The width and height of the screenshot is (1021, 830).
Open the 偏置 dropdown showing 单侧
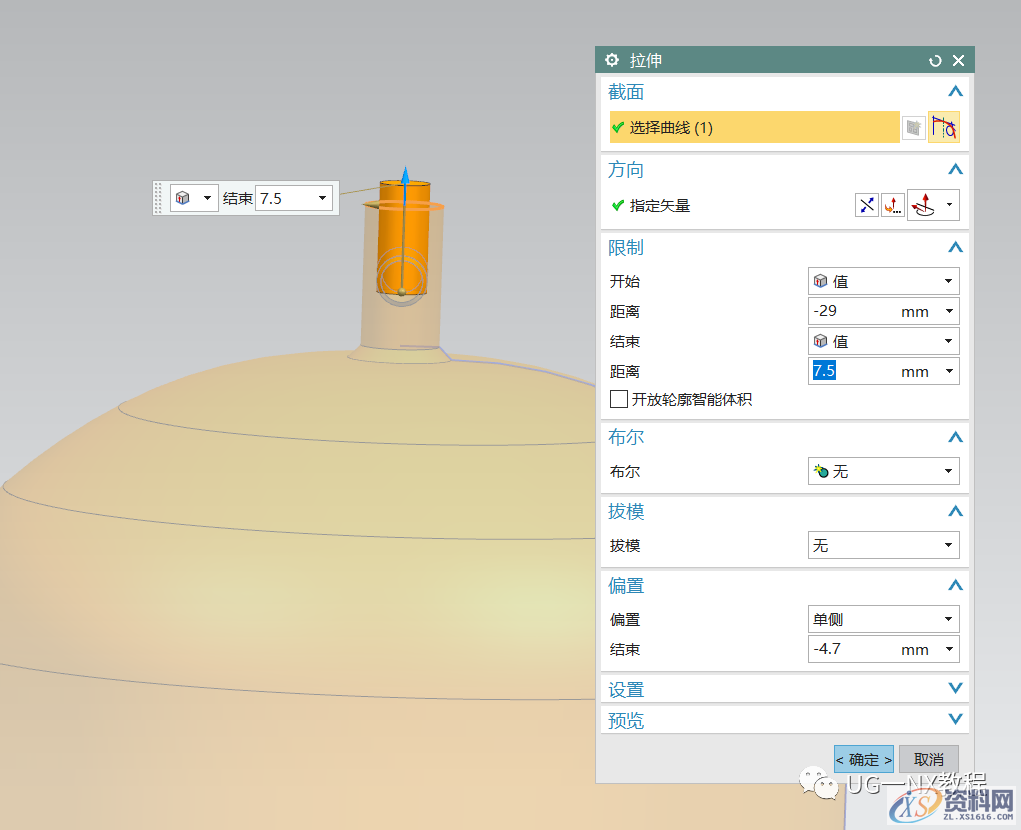[x=883, y=619]
